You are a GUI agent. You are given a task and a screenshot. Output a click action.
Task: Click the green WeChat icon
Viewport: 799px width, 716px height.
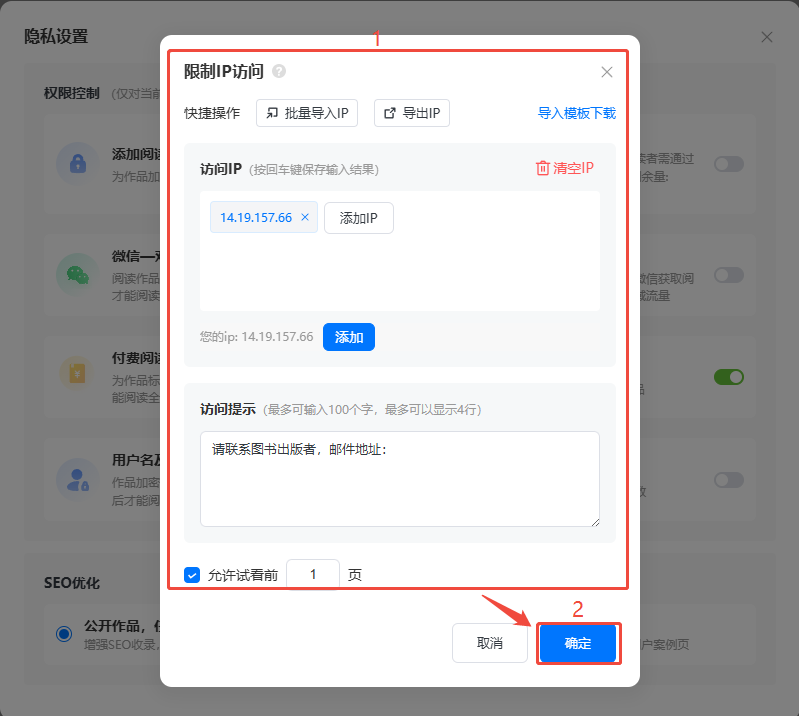coord(77,273)
